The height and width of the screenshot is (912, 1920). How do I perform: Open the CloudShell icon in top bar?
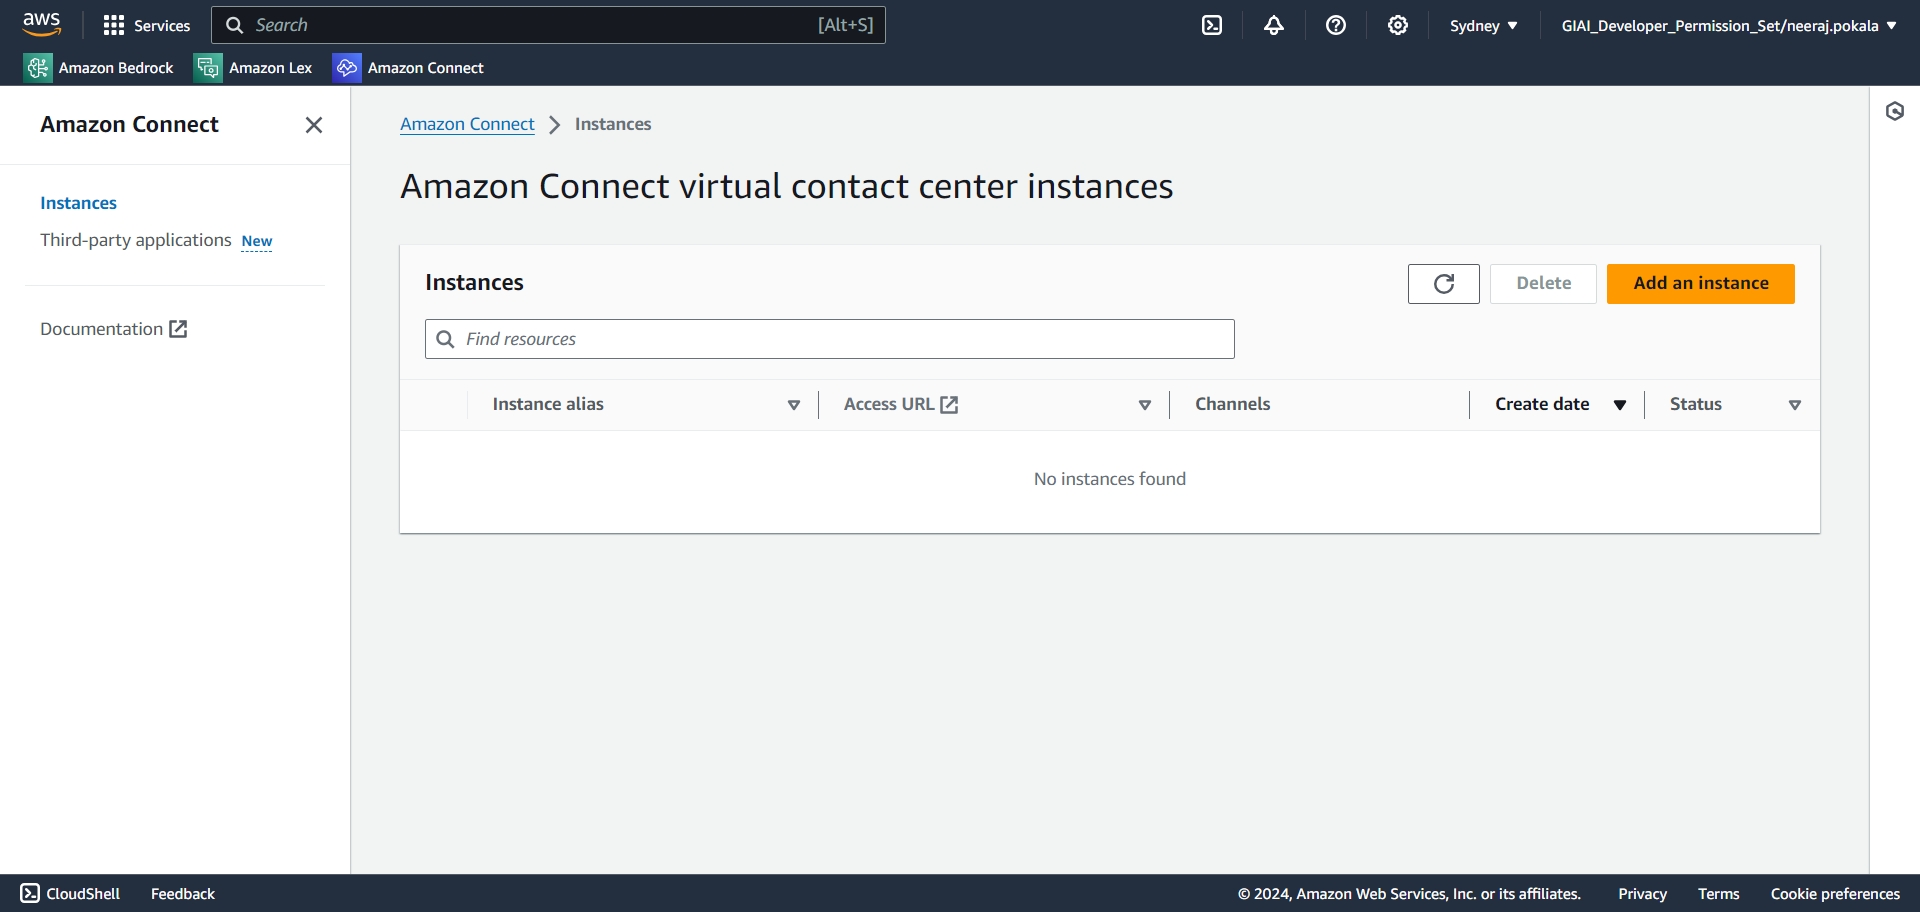point(1212,25)
